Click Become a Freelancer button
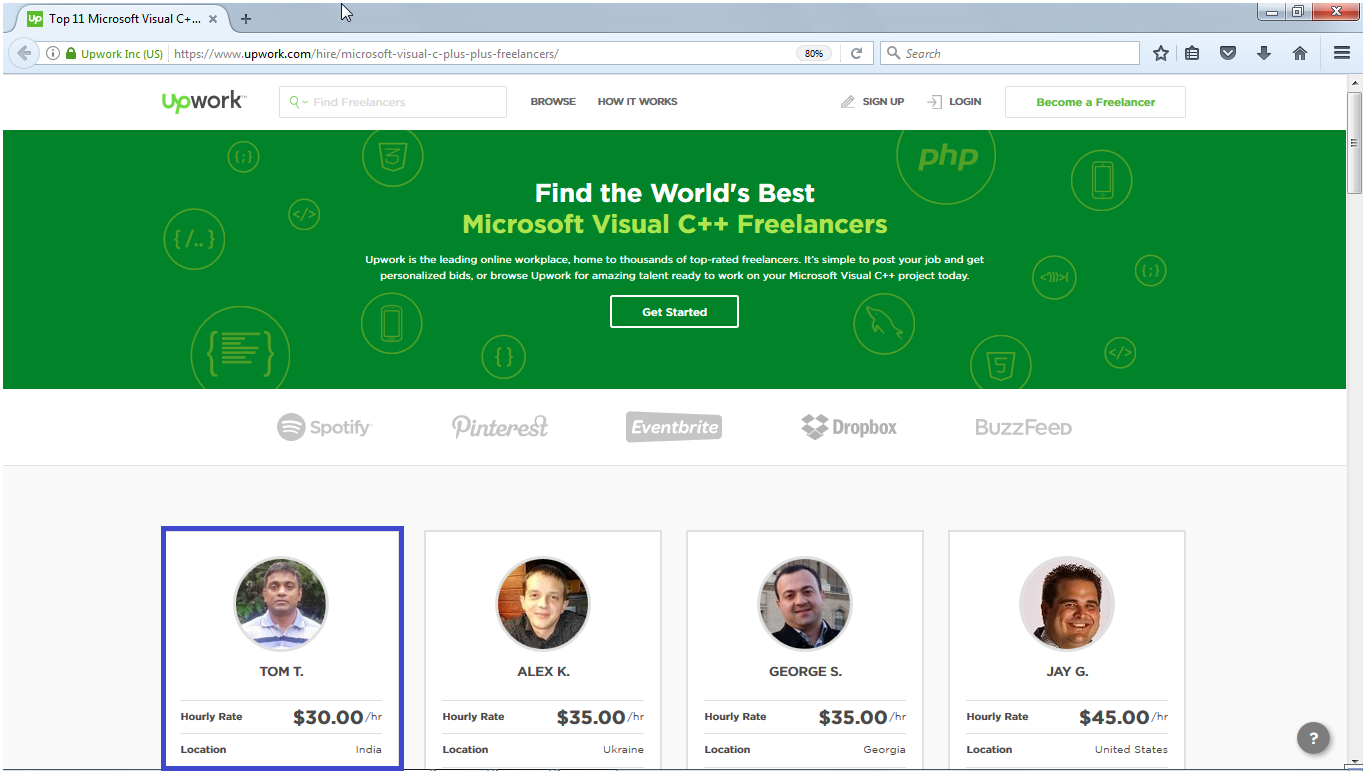1365x771 pixels. tap(1095, 102)
